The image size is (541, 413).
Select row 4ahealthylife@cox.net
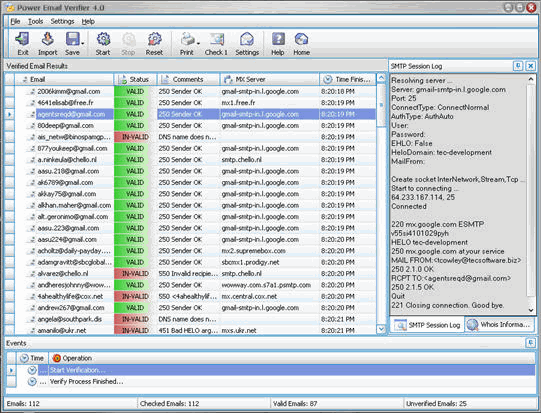(195, 296)
